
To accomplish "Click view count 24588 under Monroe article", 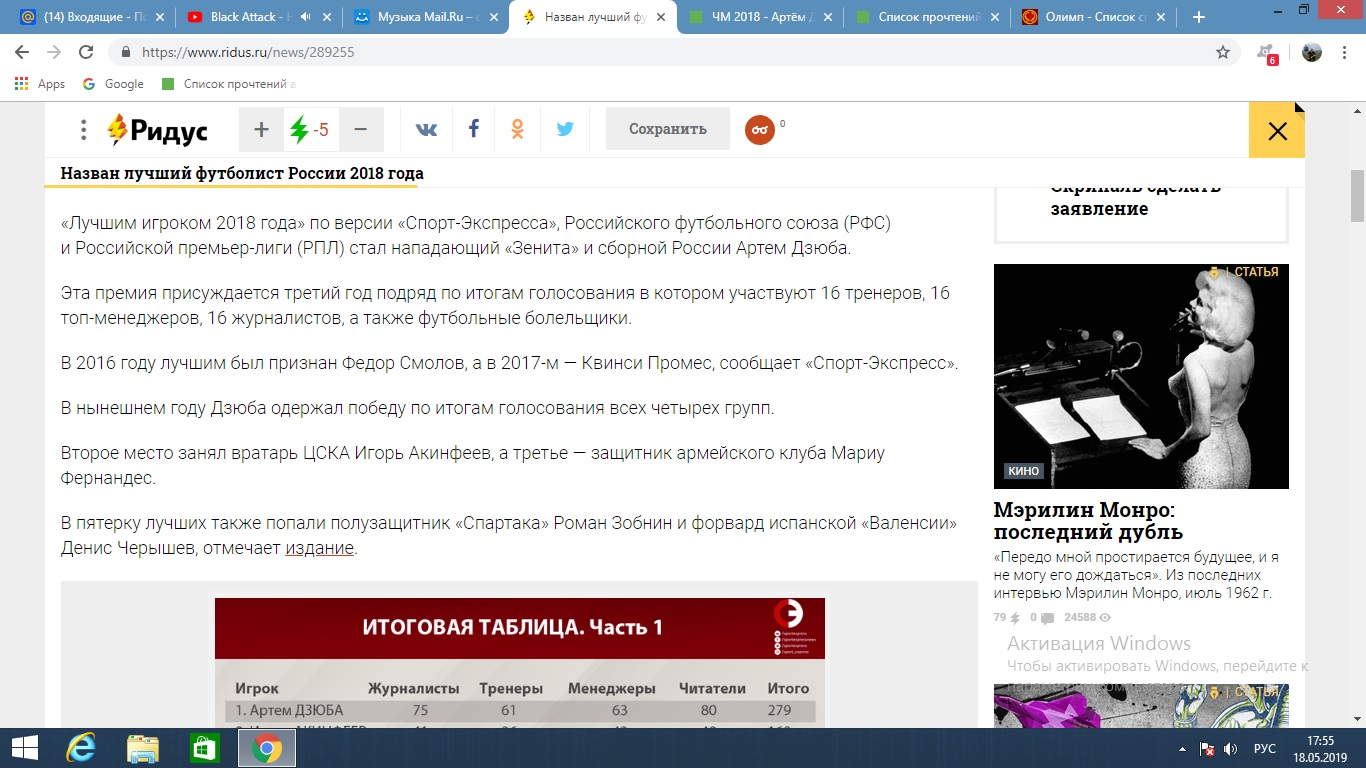I will [1088, 618].
